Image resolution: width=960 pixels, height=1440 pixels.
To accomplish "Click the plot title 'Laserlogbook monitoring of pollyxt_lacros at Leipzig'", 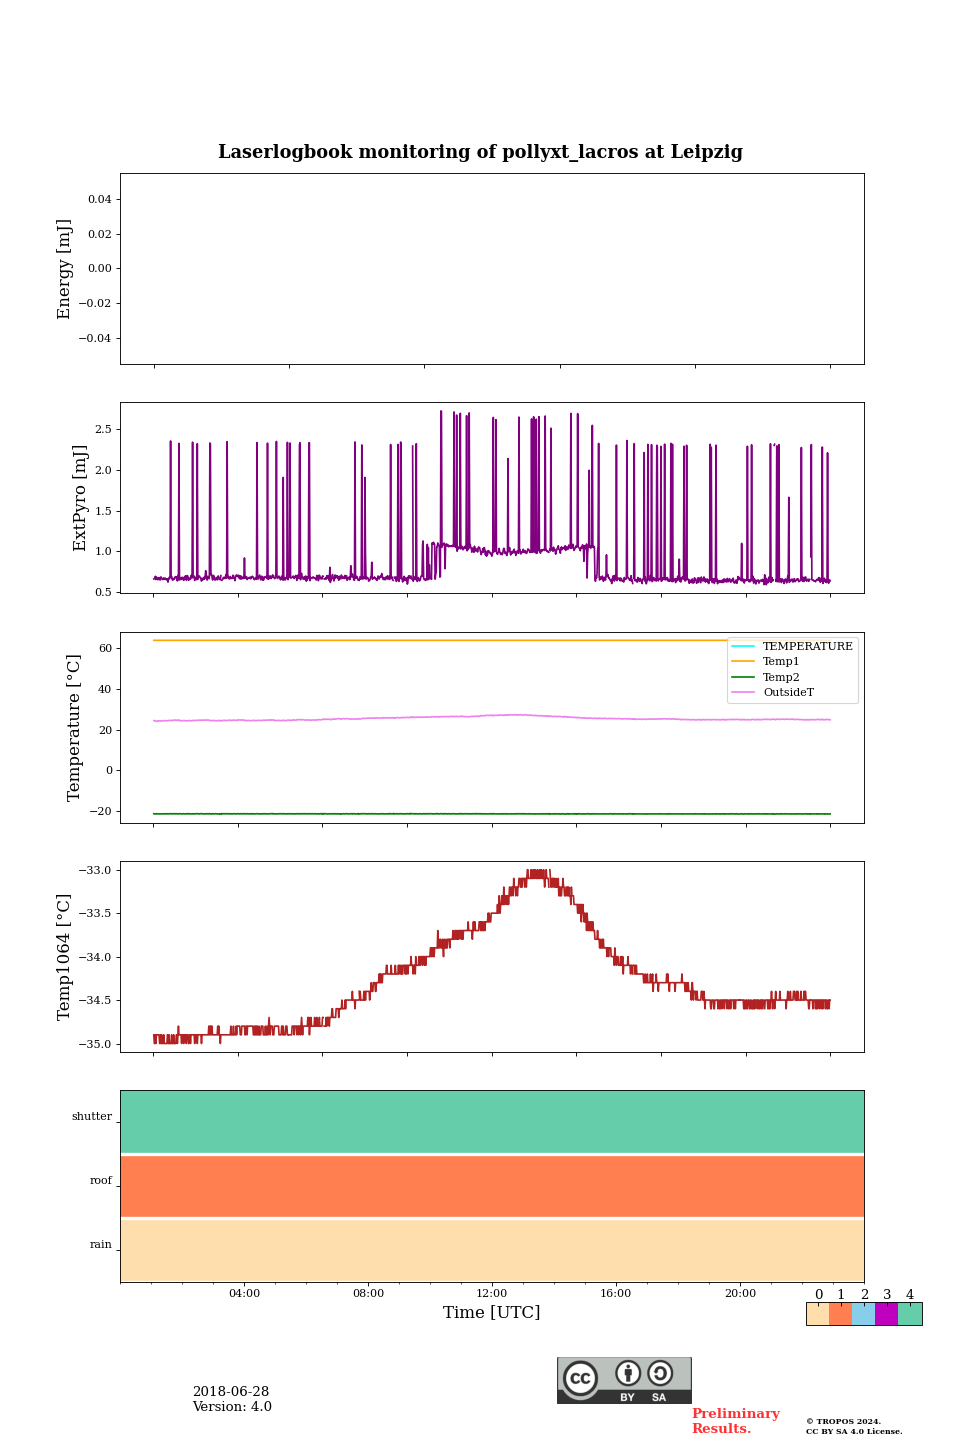I will [480, 152].
